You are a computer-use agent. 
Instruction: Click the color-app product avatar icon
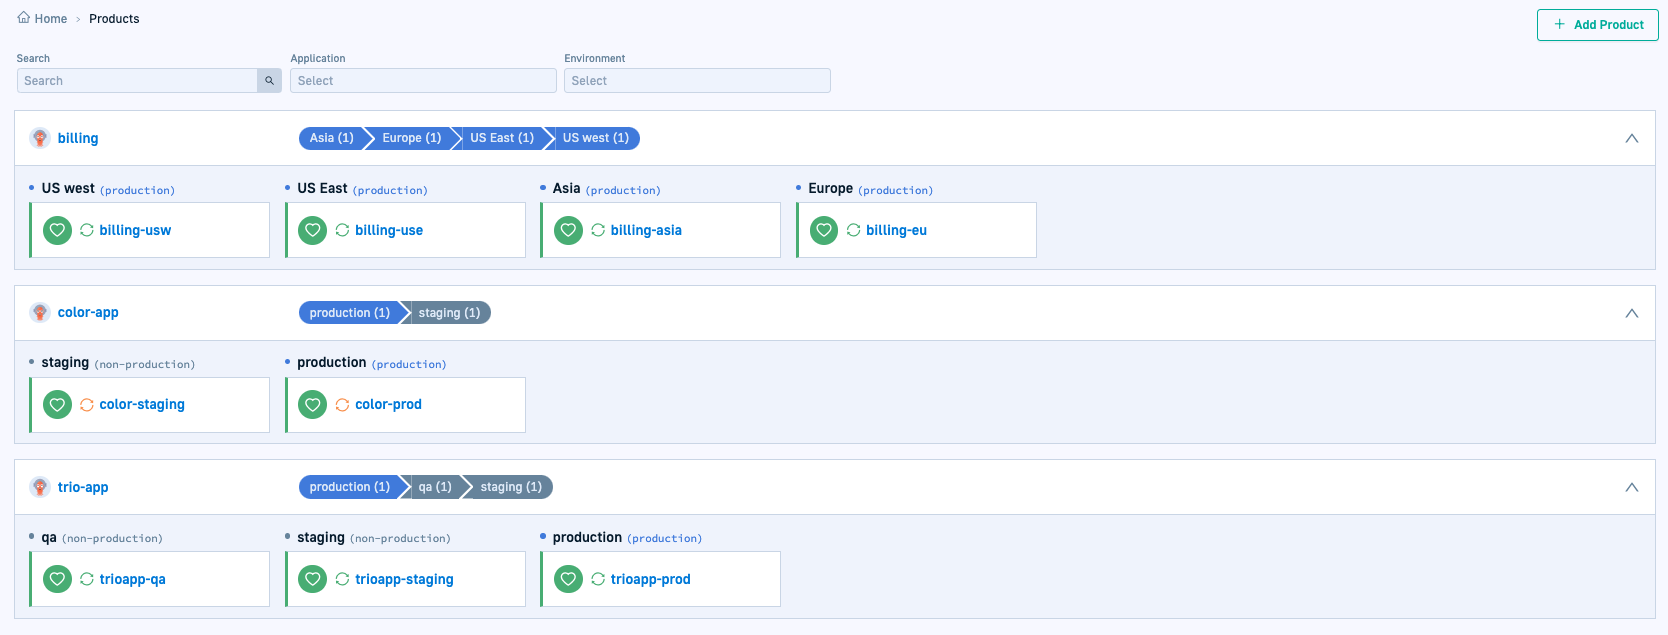(x=40, y=313)
